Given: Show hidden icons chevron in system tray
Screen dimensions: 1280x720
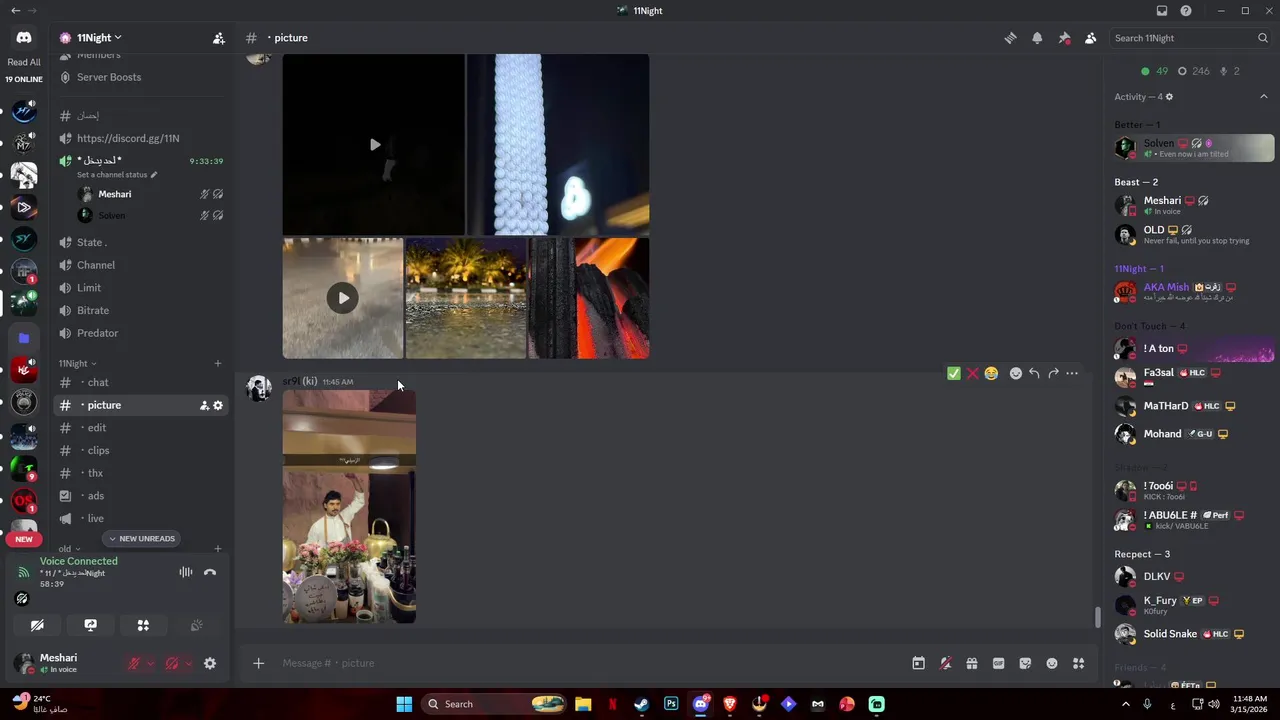Looking at the screenshot, I should pos(1125,704).
